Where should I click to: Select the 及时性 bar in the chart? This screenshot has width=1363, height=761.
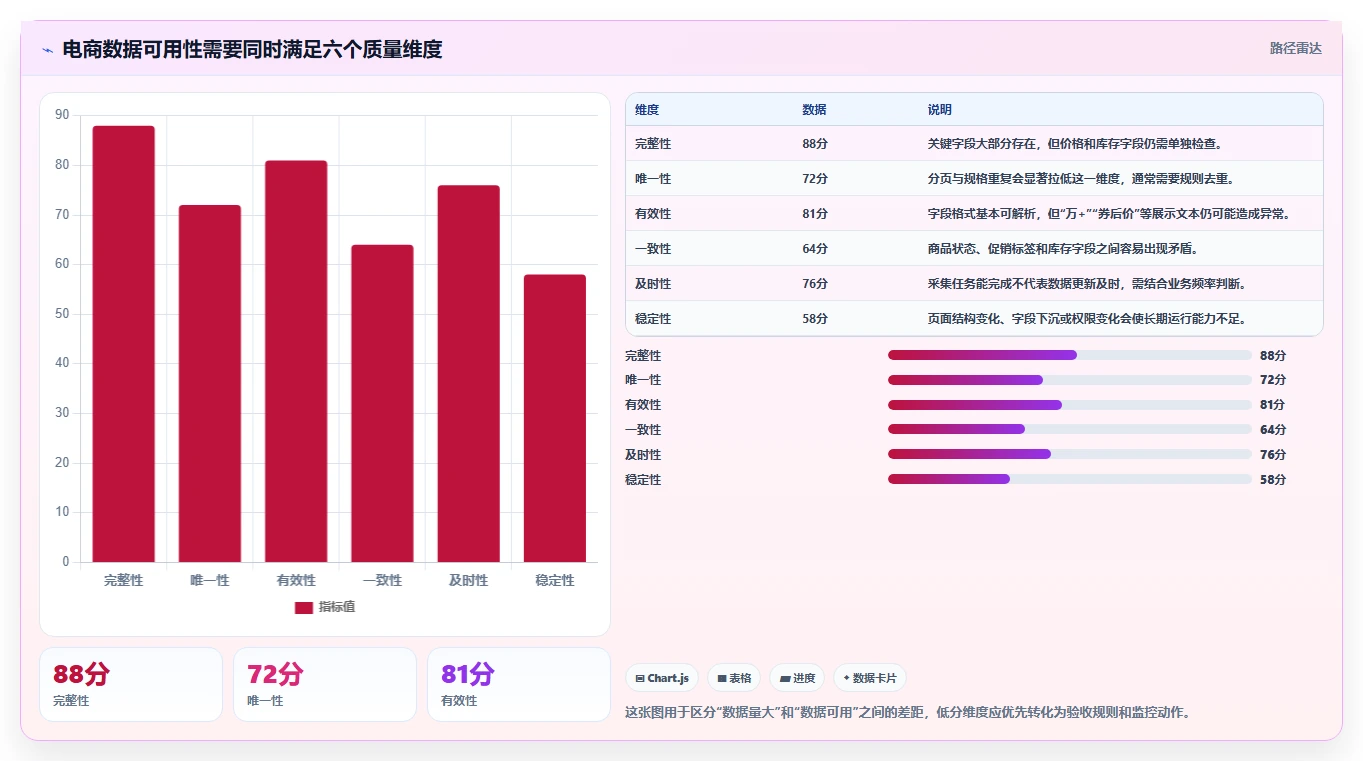469,374
